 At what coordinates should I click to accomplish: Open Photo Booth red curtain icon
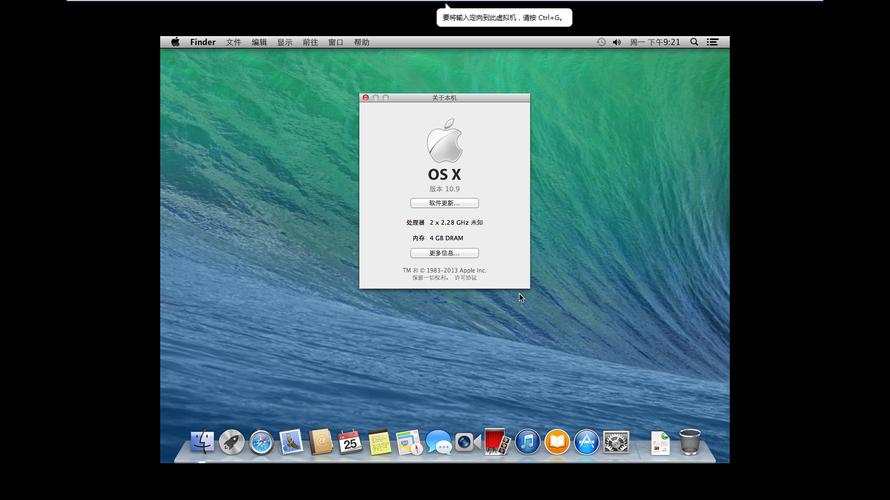(497, 442)
